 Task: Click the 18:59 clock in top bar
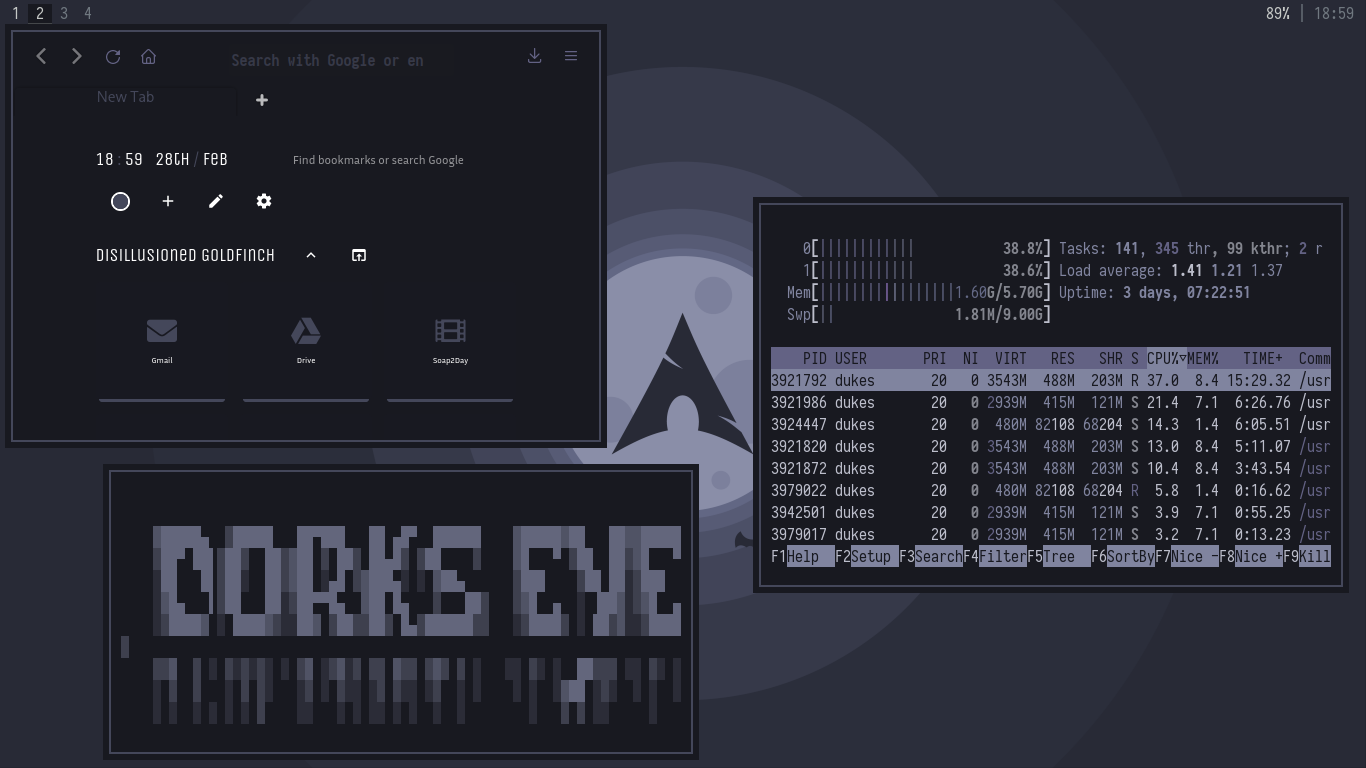(x=1334, y=13)
